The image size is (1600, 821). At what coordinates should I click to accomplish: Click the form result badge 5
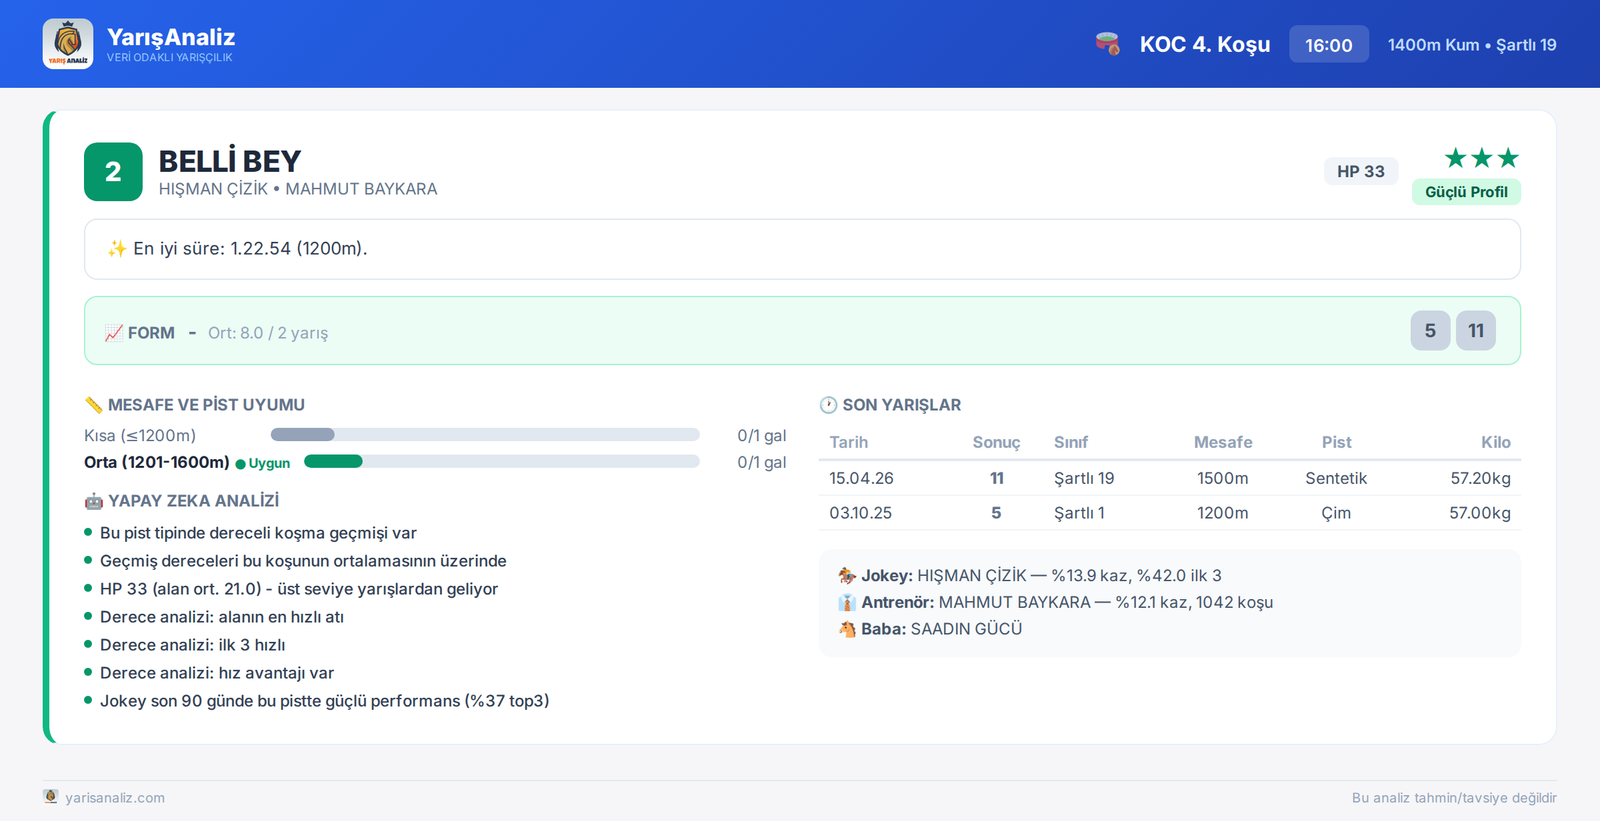pyautogui.click(x=1430, y=331)
